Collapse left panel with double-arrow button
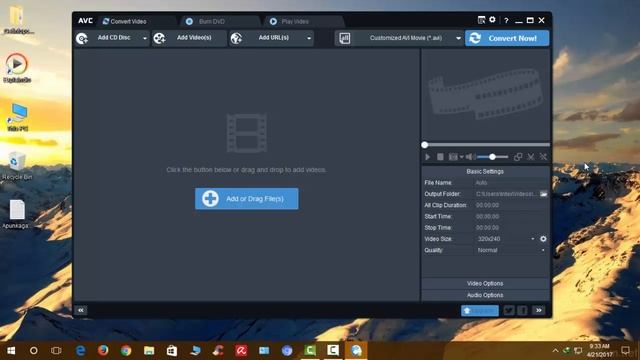Viewport: 640px width, 360px height. pos(81,311)
